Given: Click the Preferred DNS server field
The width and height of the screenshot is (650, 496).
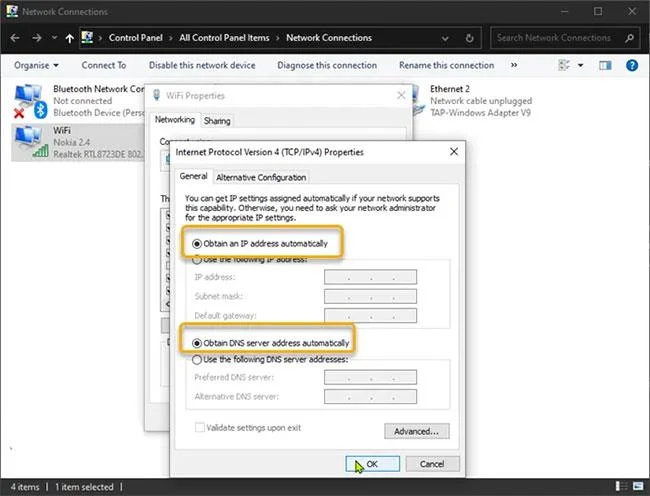Looking at the screenshot, I should click(x=370, y=377).
